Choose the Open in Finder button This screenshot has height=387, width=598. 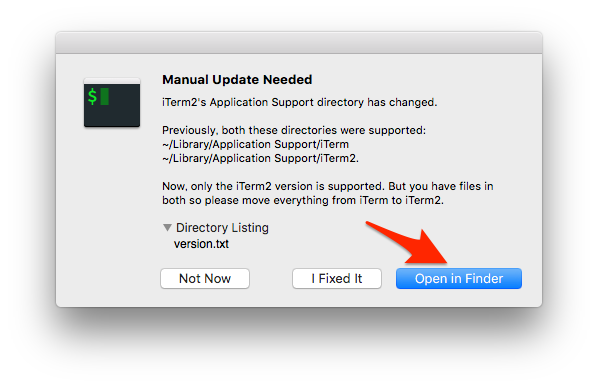459,278
